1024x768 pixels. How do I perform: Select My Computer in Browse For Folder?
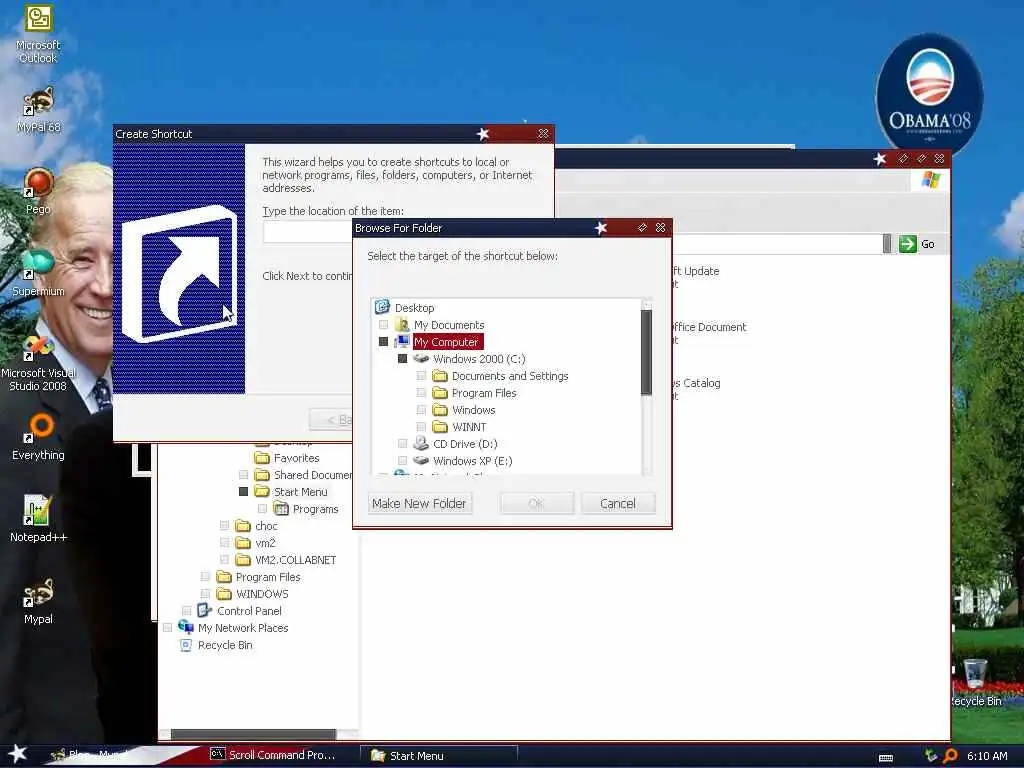447,342
